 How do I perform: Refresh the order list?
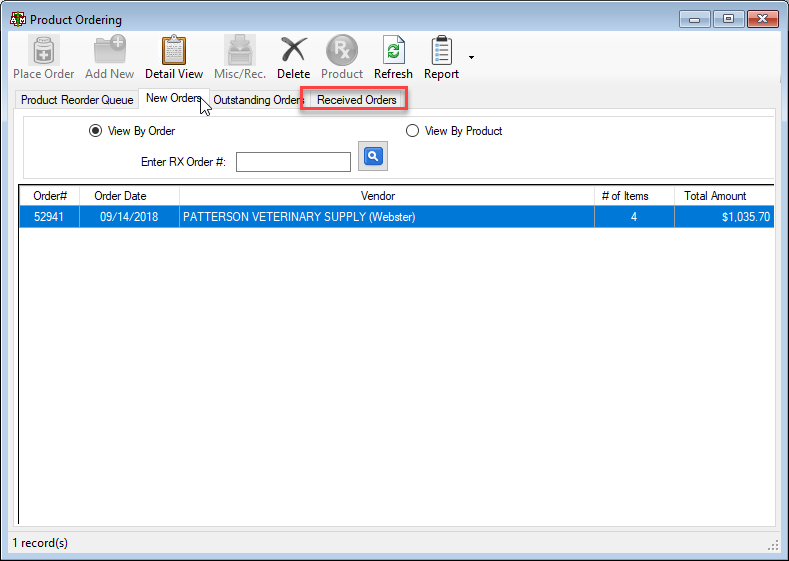[x=393, y=57]
